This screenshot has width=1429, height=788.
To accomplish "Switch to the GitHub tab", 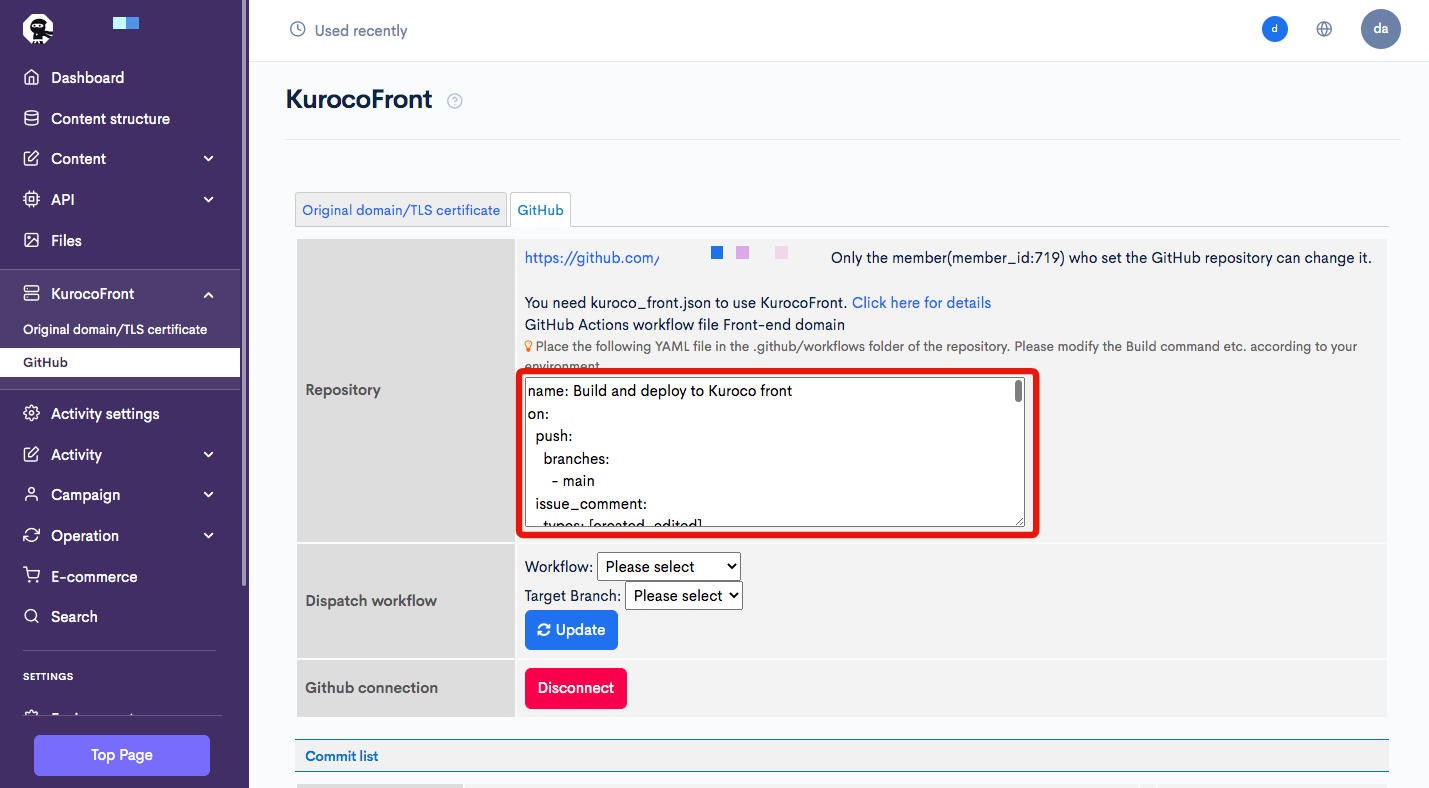I will [x=540, y=210].
